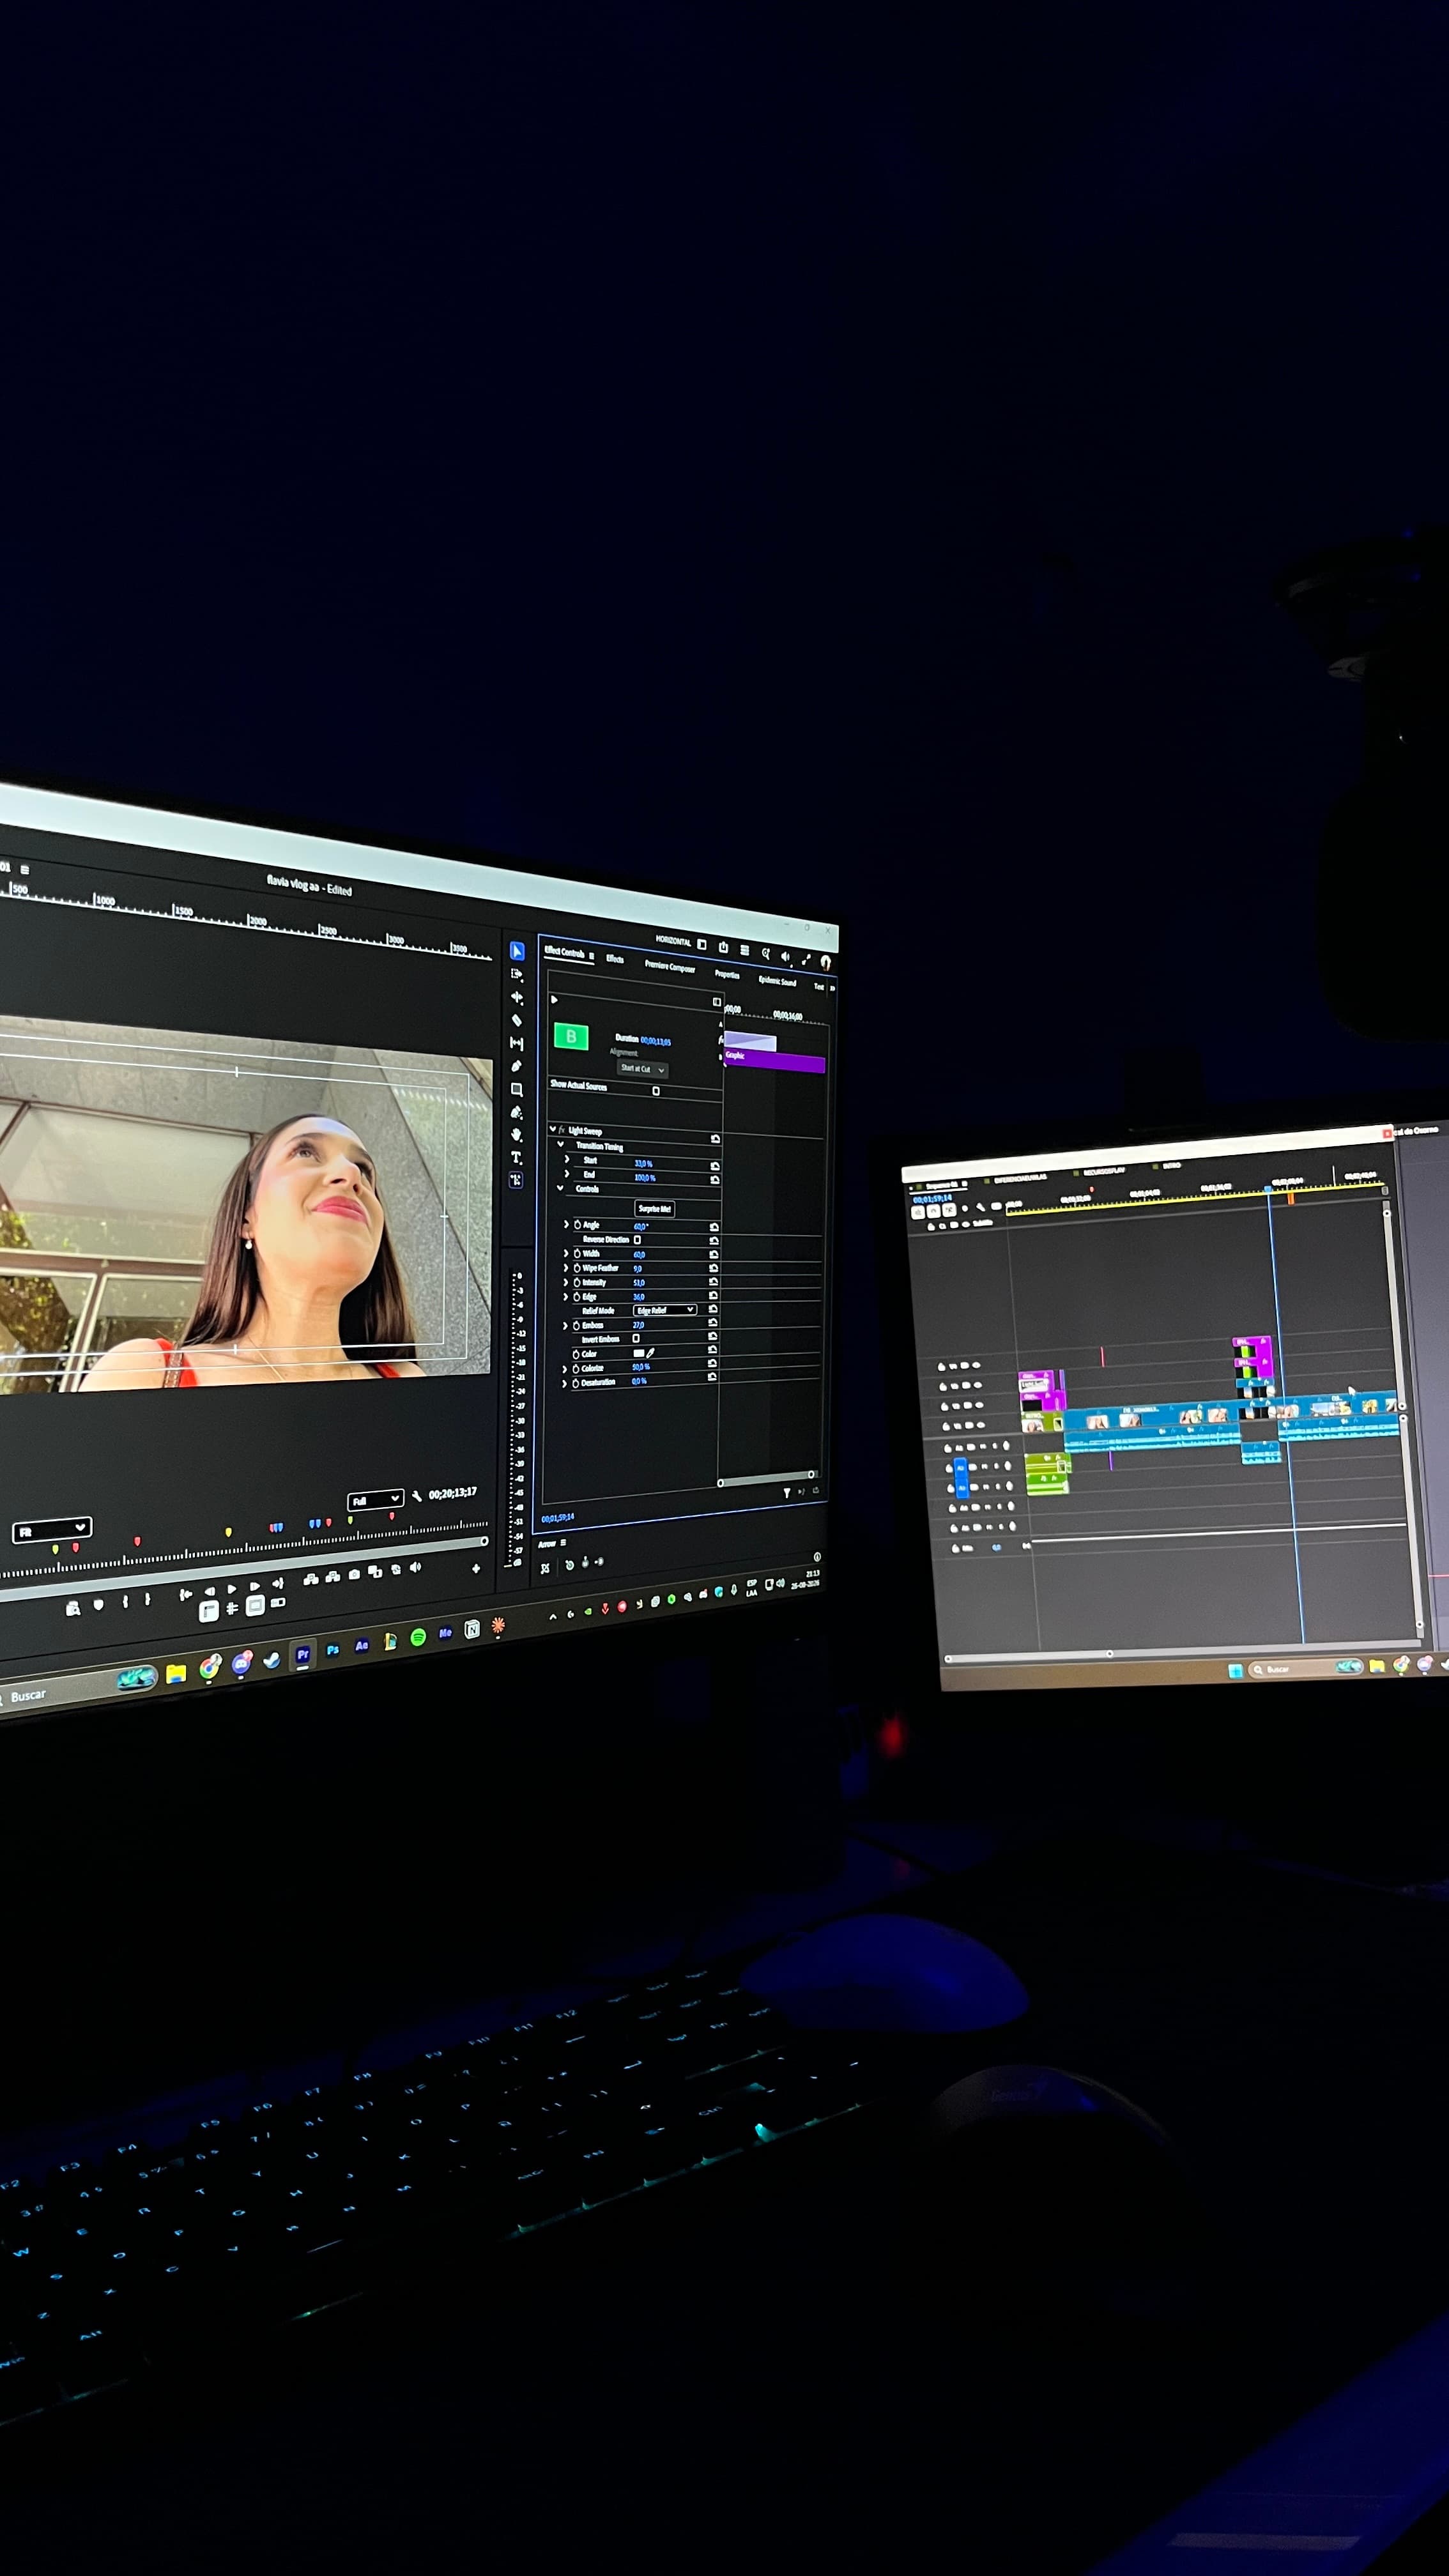1449x2576 pixels.
Task: Click the Go to Out button
Action: click(279, 1583)
